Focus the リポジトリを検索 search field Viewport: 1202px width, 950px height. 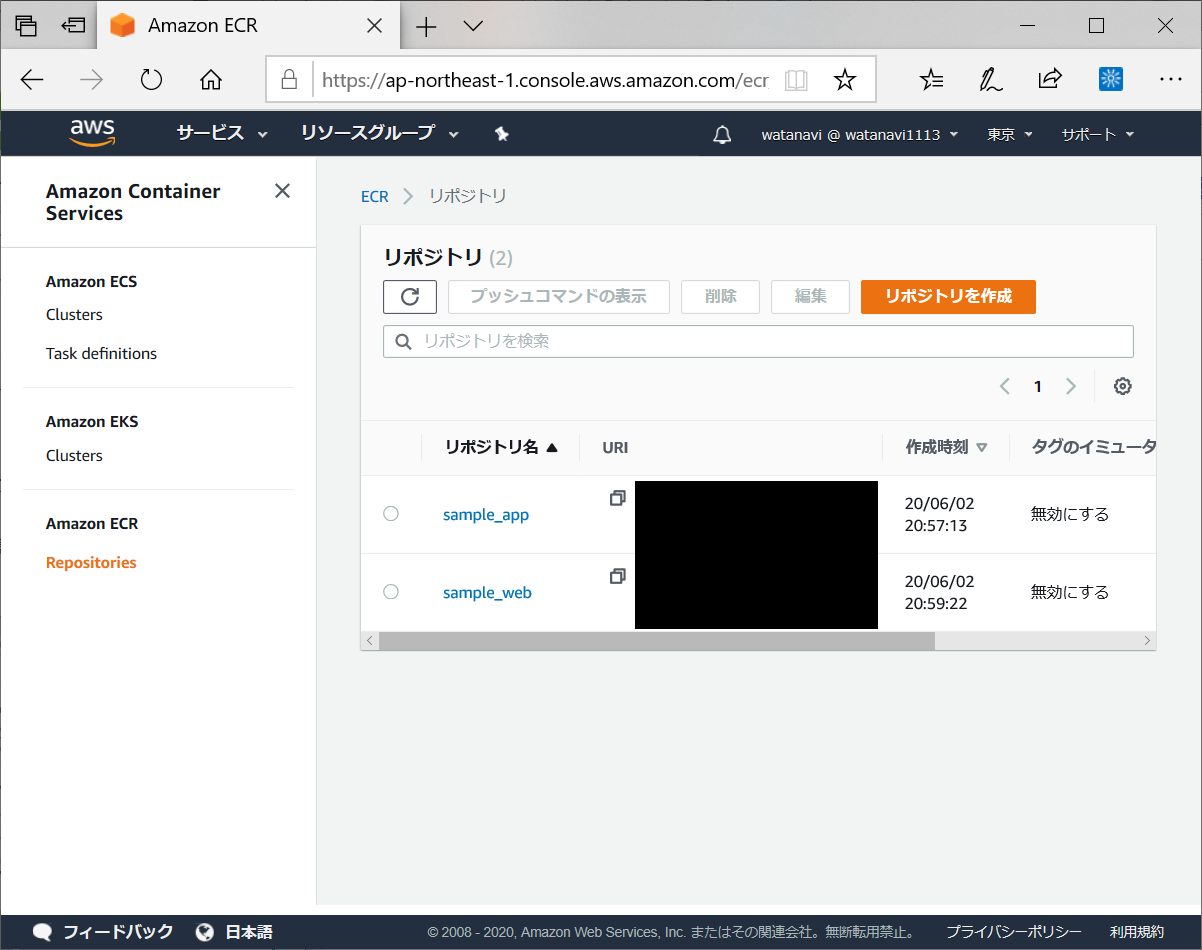(758, 341)
